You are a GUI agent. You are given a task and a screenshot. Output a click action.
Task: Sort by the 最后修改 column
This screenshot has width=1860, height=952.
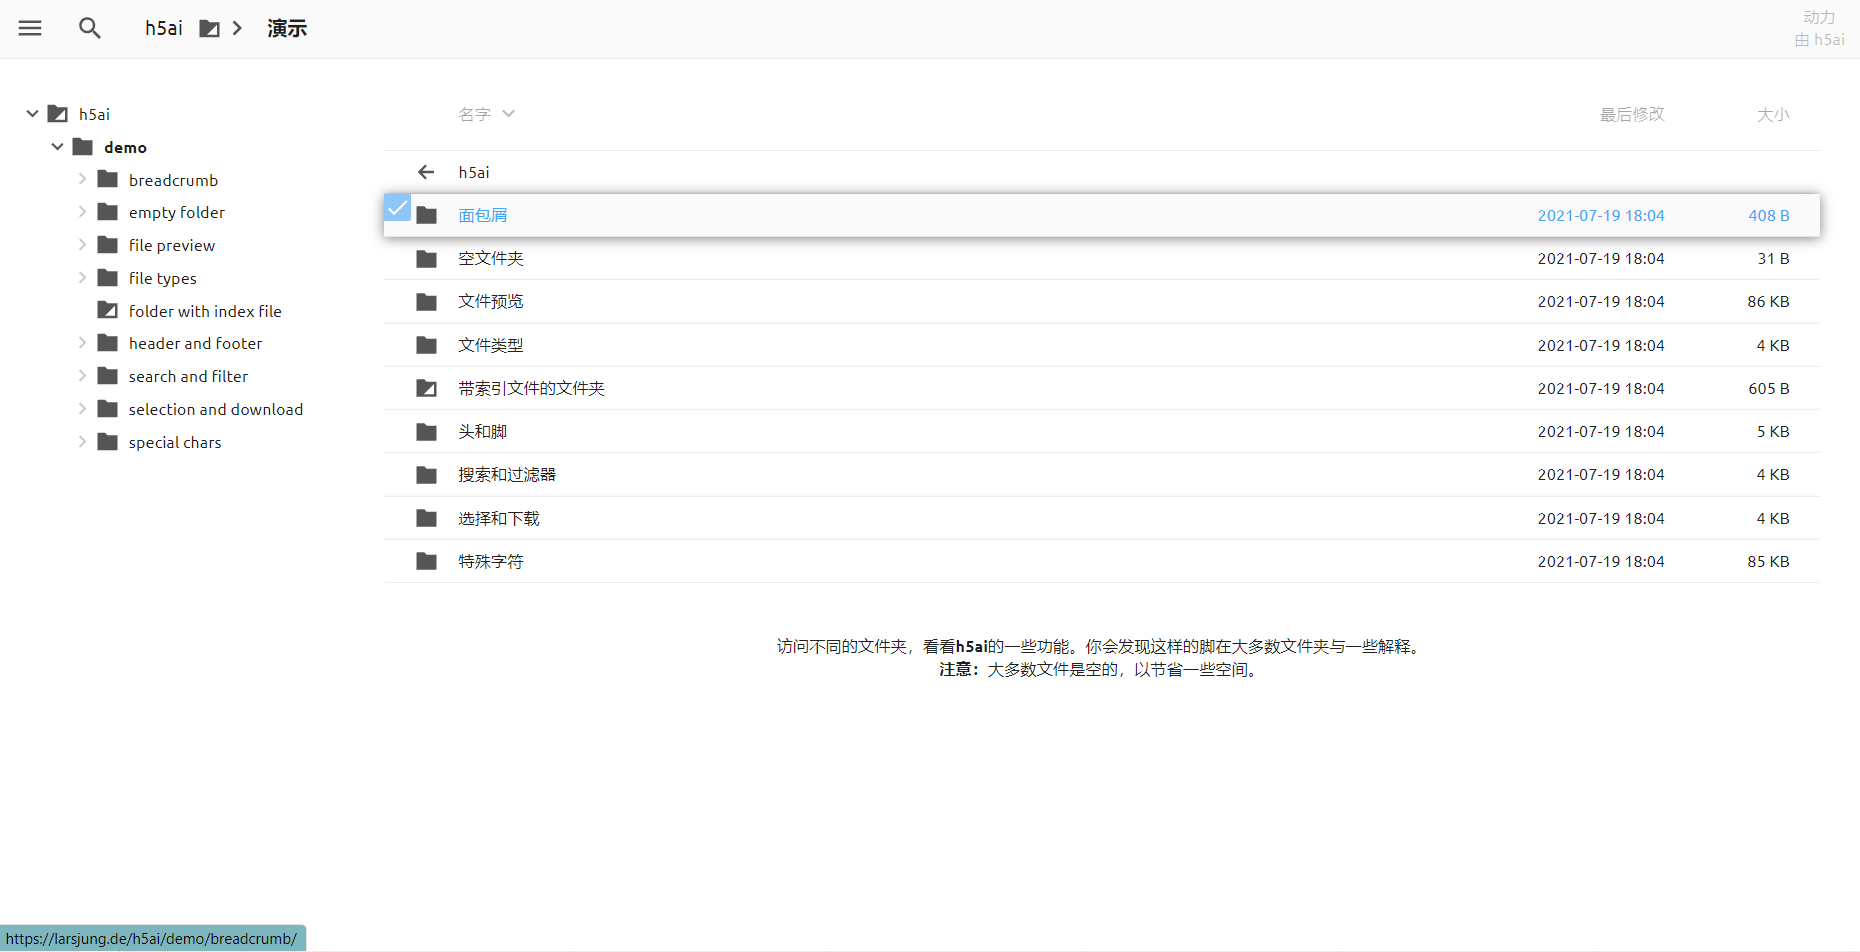1632,114
